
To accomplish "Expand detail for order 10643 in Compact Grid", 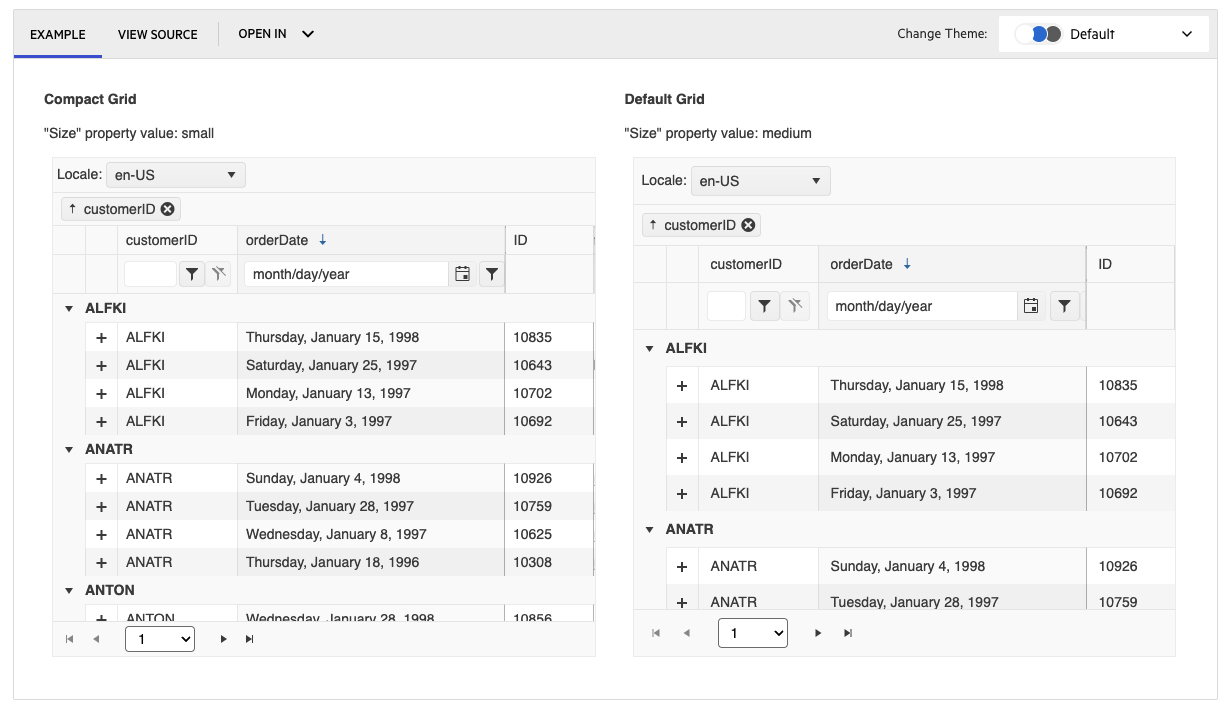I will click(x=101, y=366).
